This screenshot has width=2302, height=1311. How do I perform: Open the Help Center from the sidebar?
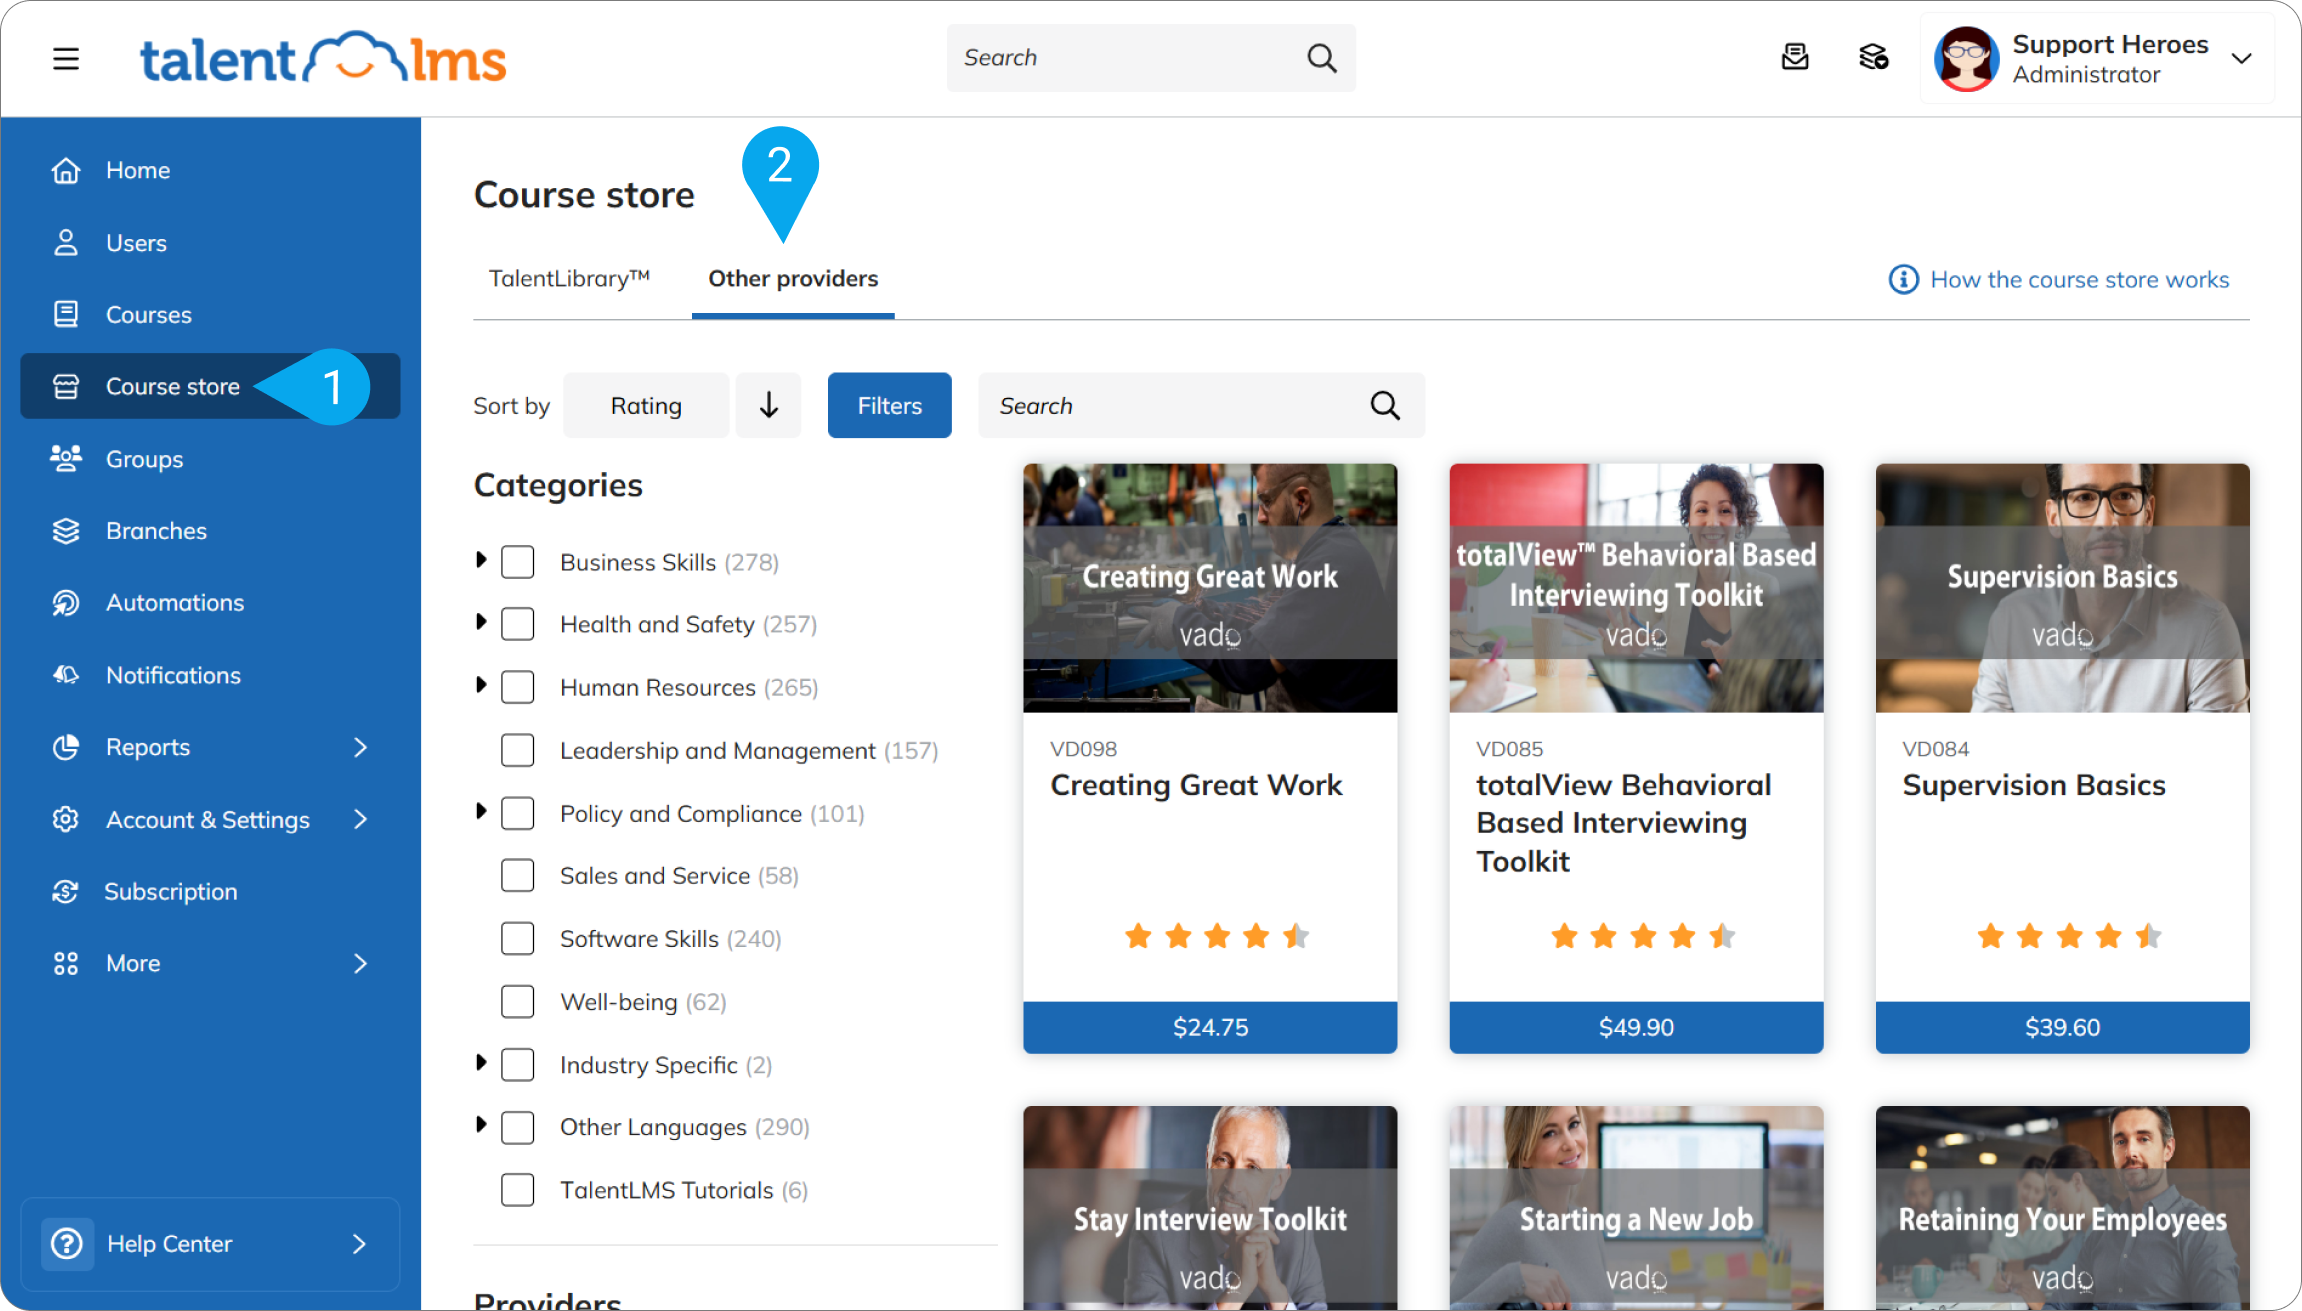168,1243
